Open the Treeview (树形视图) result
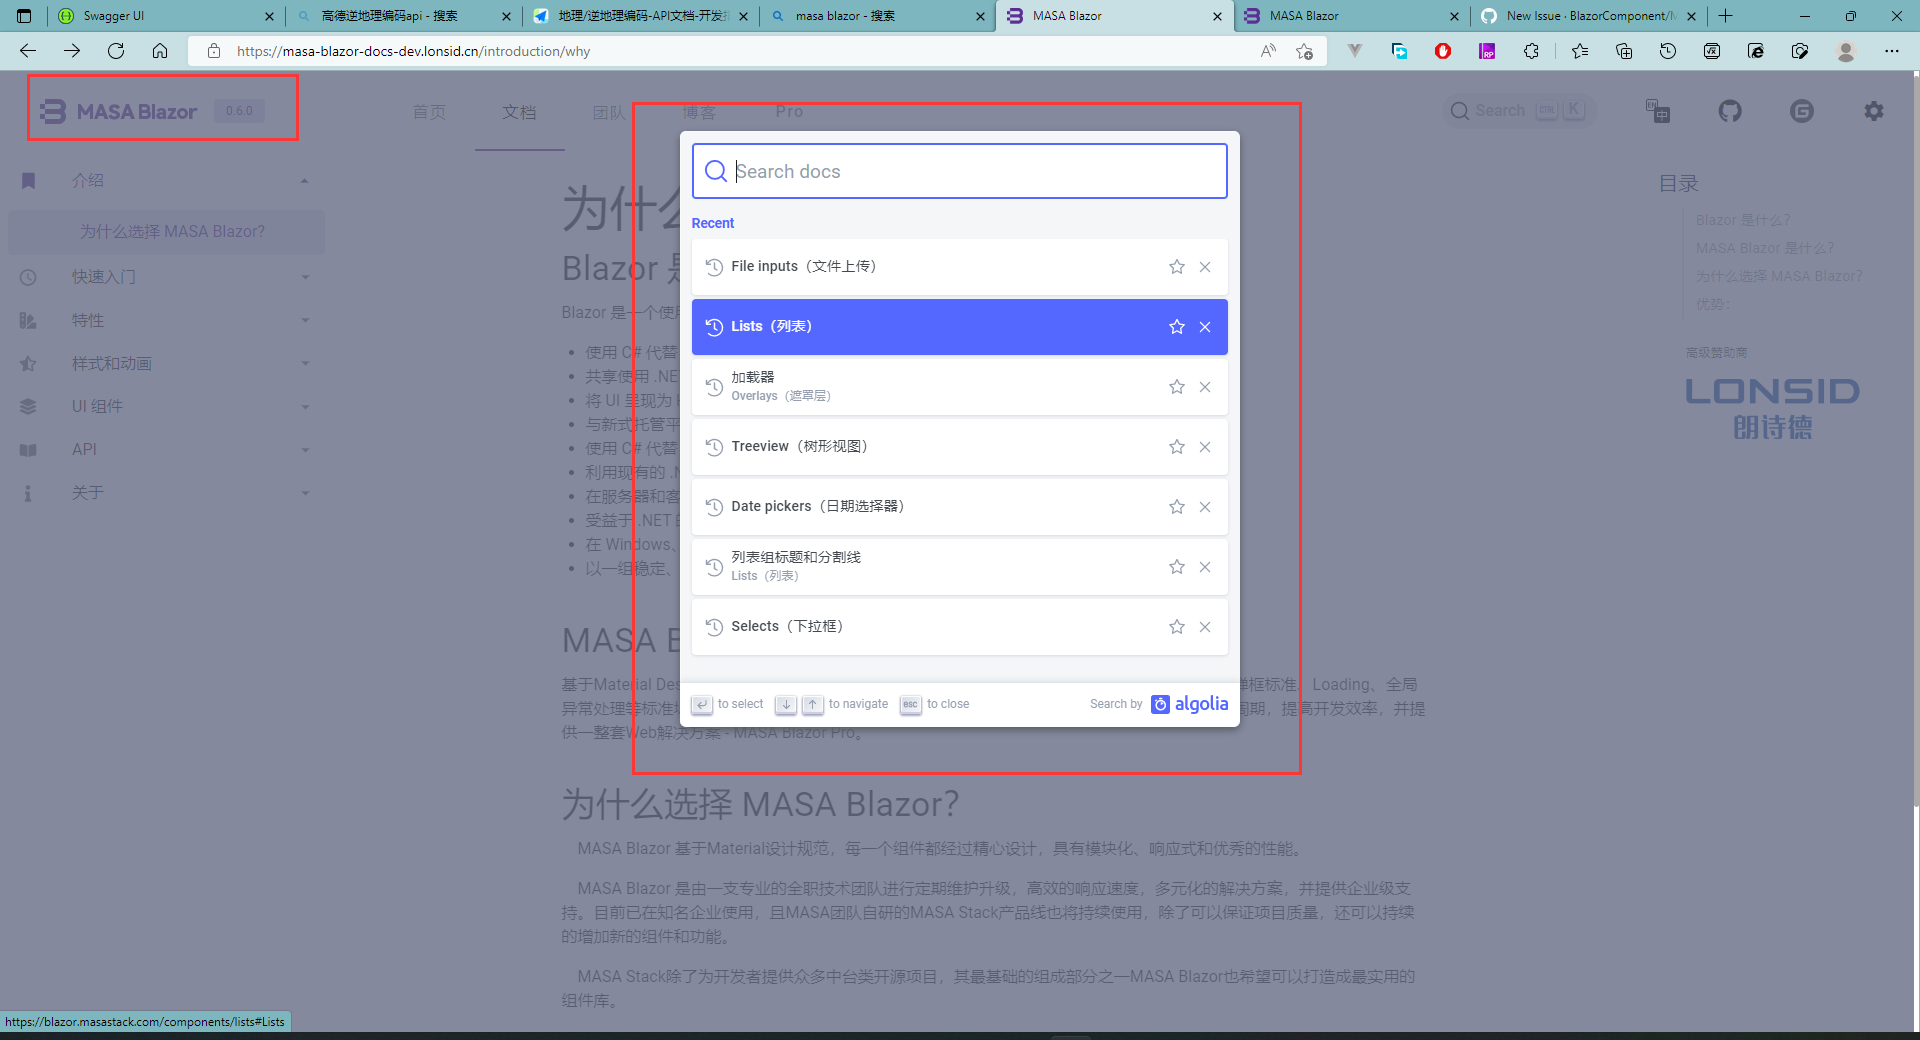1920x1040 pixels. coord(959,447)
